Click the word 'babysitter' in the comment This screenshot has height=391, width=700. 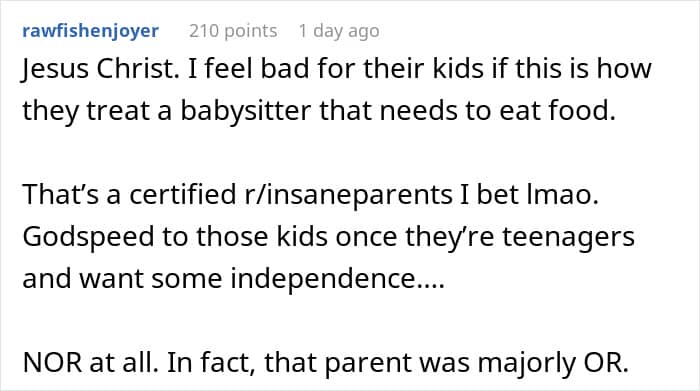pyautogui.click(x=245, y=111)
